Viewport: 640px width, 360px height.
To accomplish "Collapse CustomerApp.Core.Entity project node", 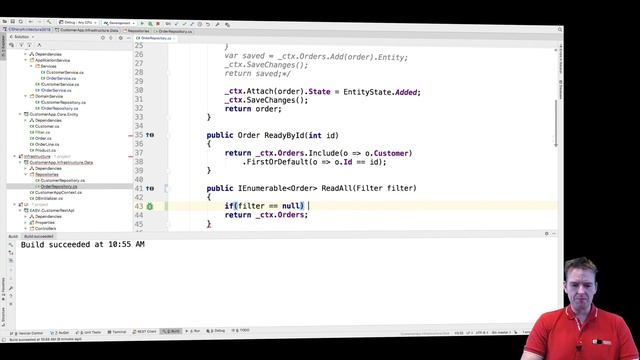I will point(20,114).
